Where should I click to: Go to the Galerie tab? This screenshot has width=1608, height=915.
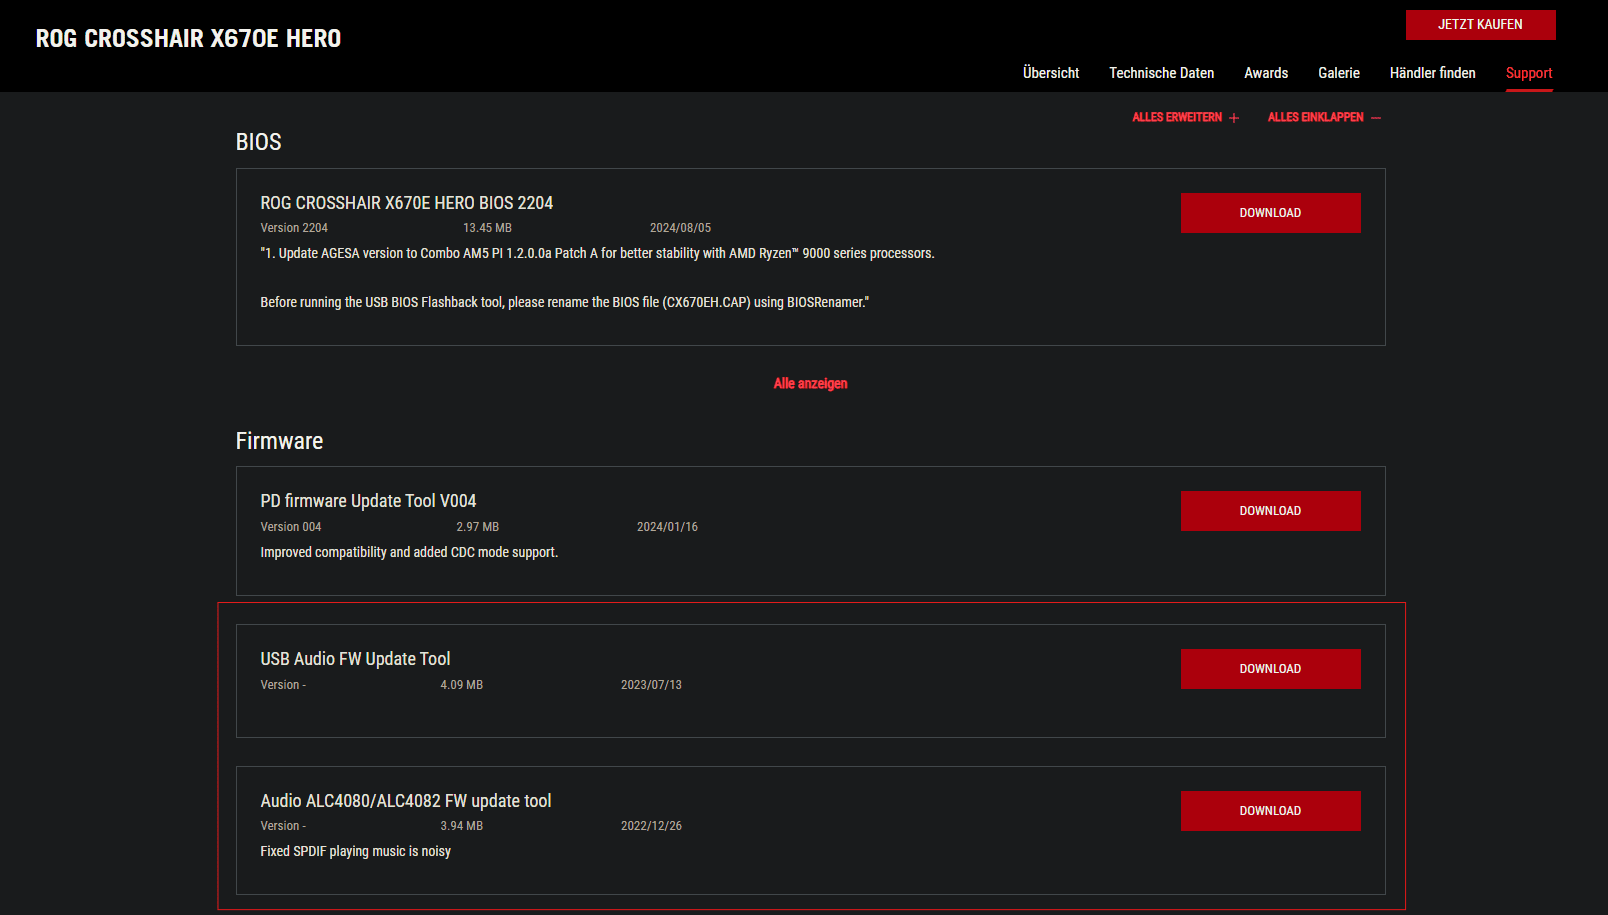point(1338,73)
